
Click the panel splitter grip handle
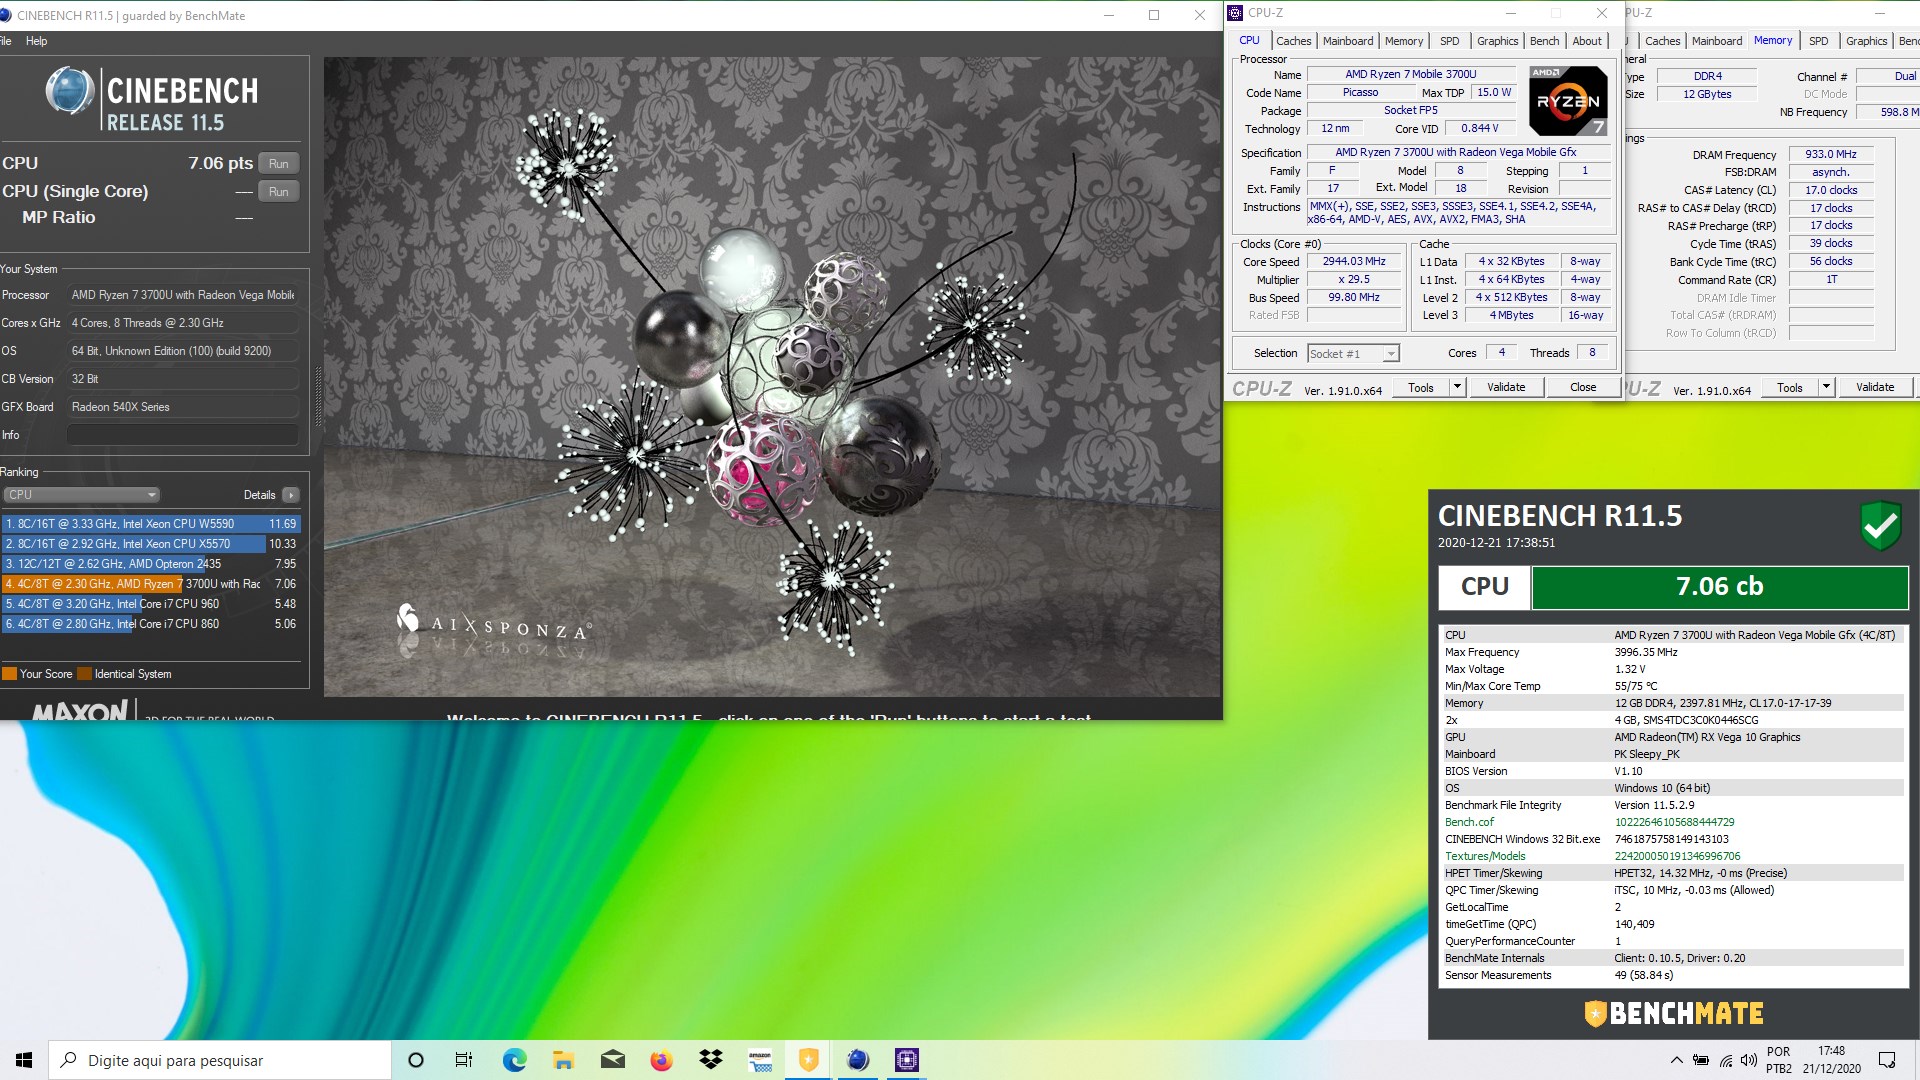point(319,396)
